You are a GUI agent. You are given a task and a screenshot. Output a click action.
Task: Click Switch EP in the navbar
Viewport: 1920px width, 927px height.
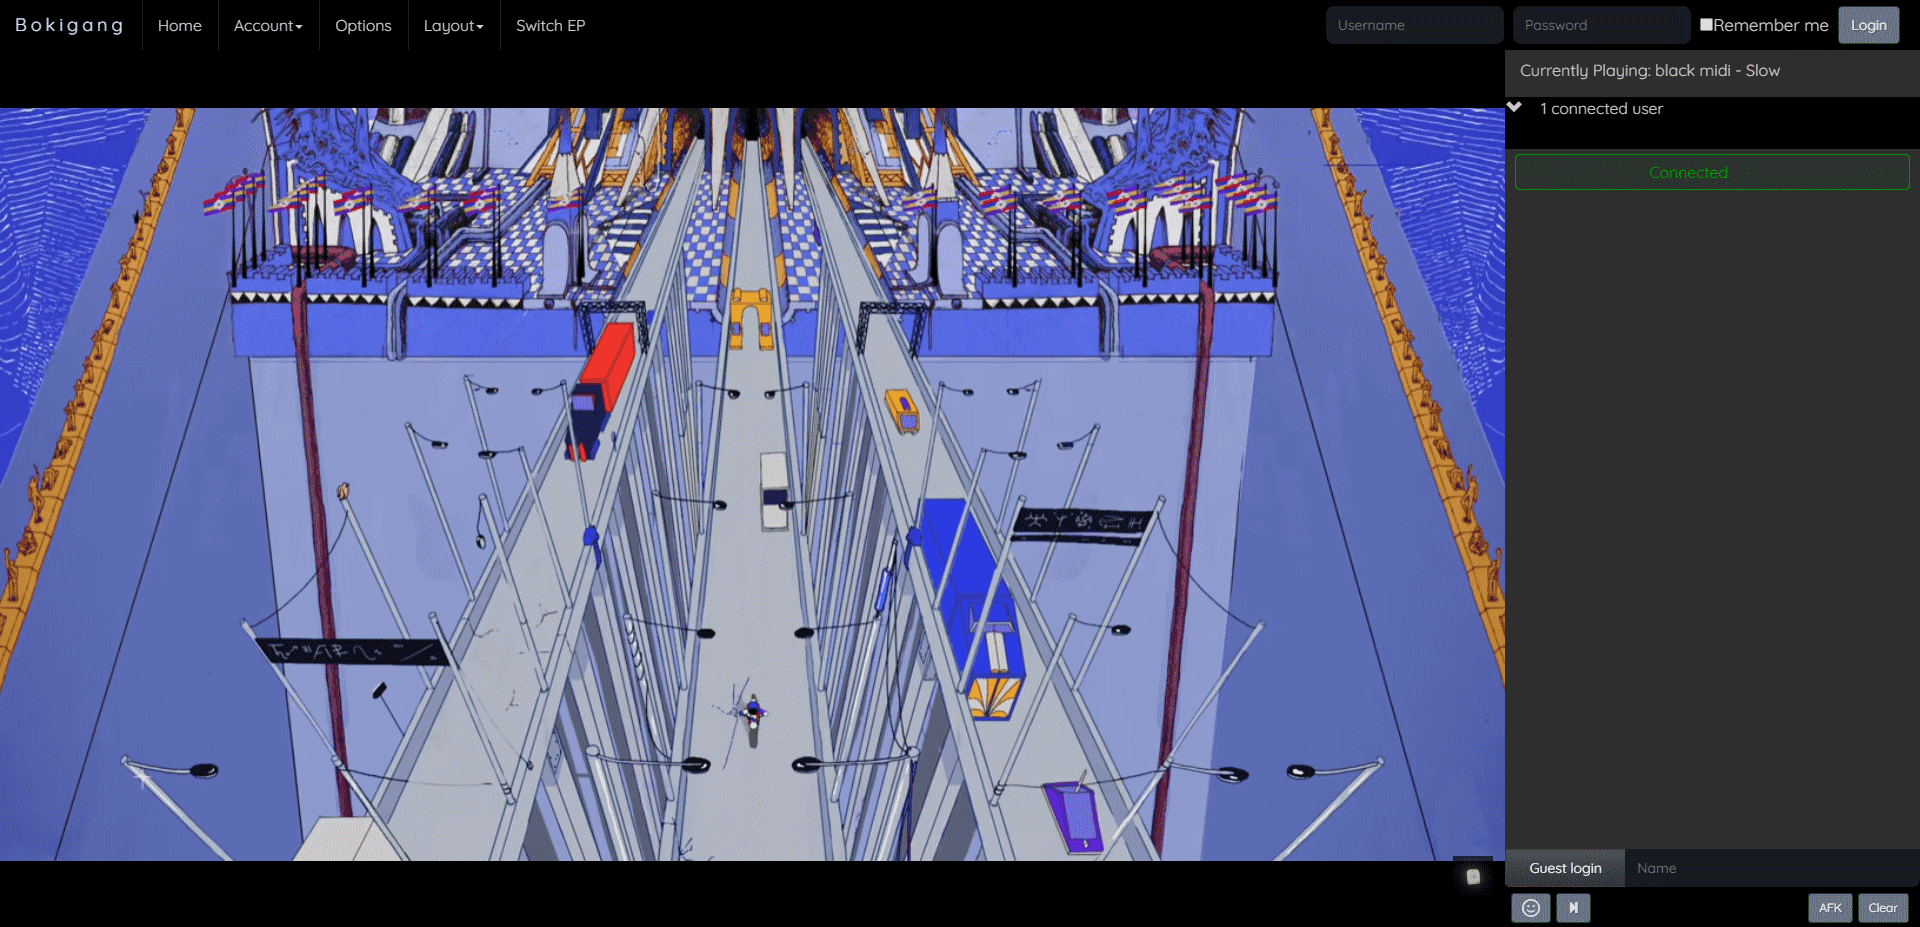point(549,26)
